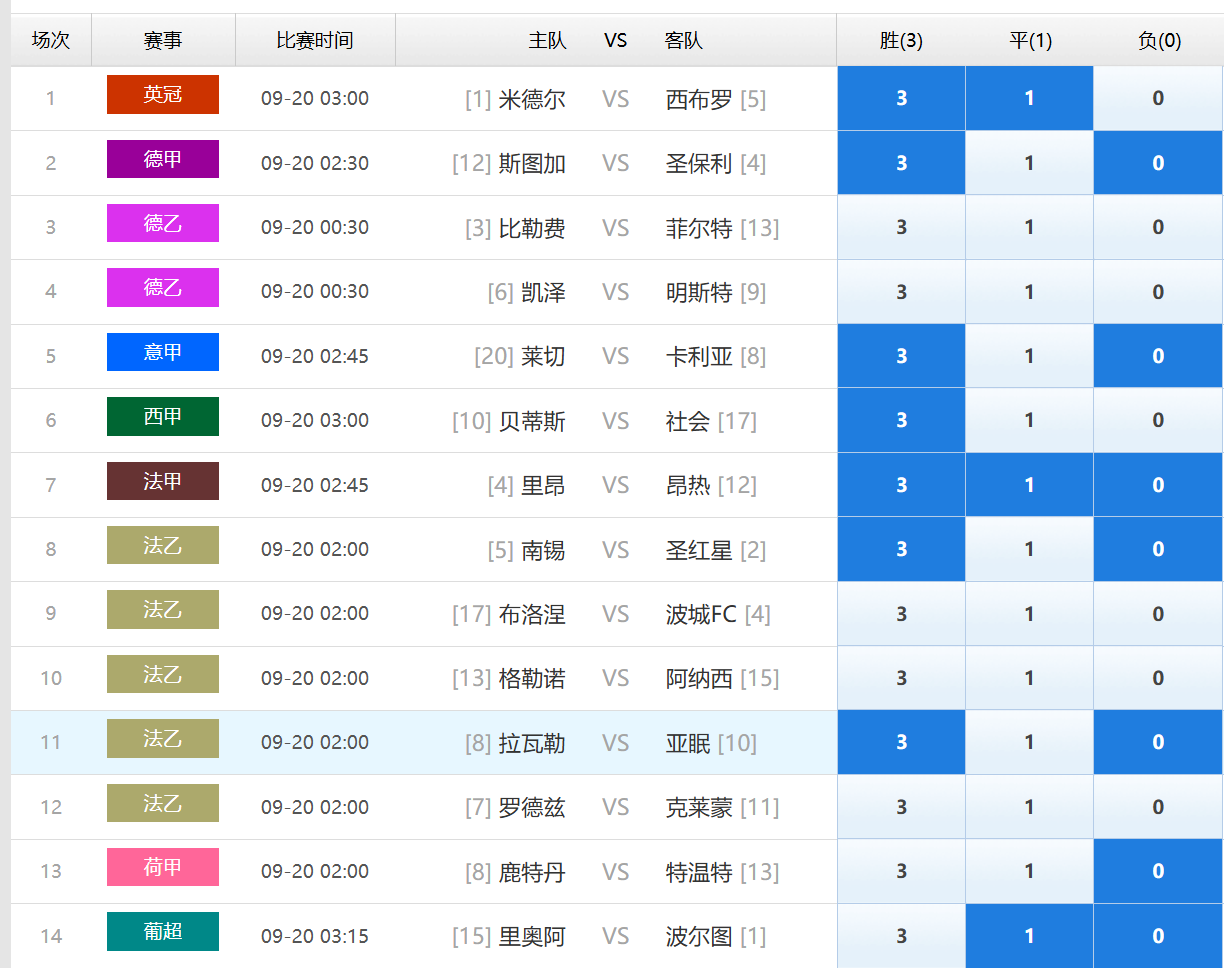Image resolution: width=1224 pixels, height=968 pixels.
Task: Toggle win (3) for 比勒费 vs 菲尔特
Action: pyautogui.click(x=901, y=227)
